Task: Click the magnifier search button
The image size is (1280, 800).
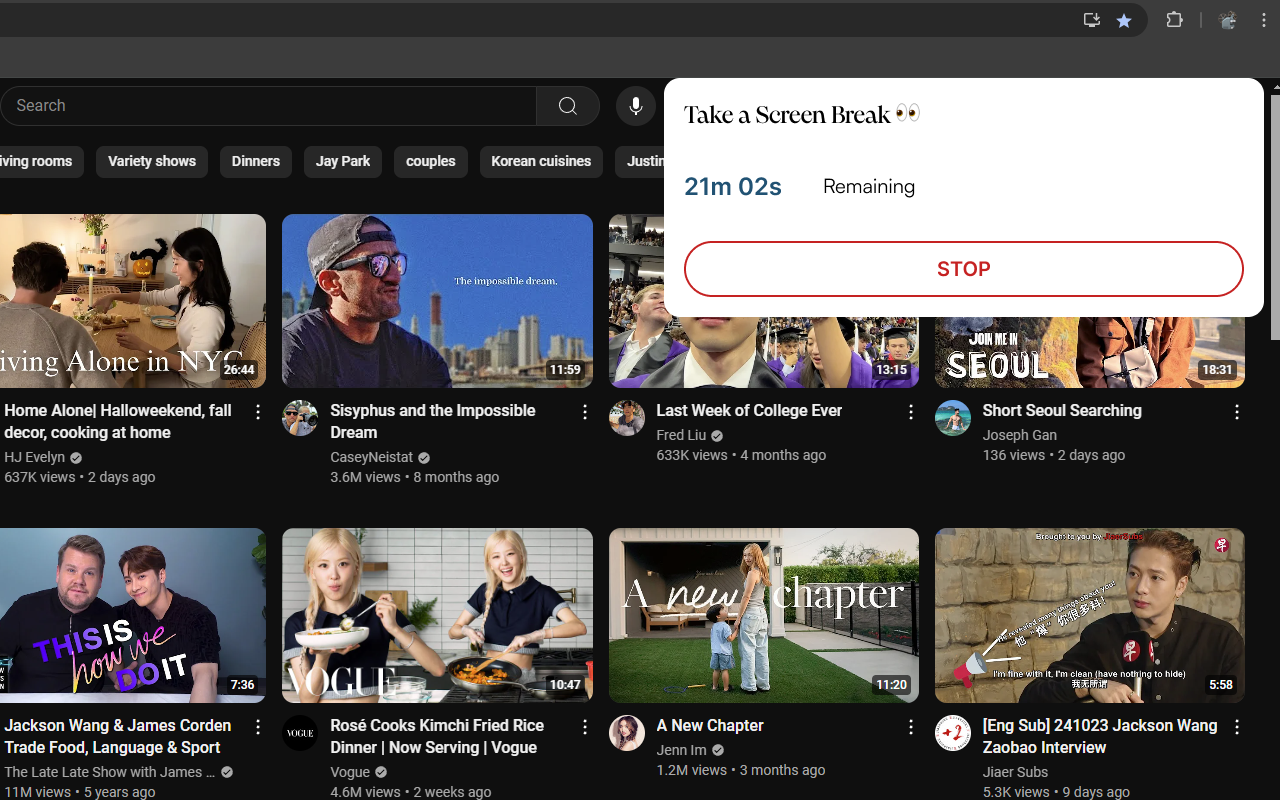Action: [568, 106]
